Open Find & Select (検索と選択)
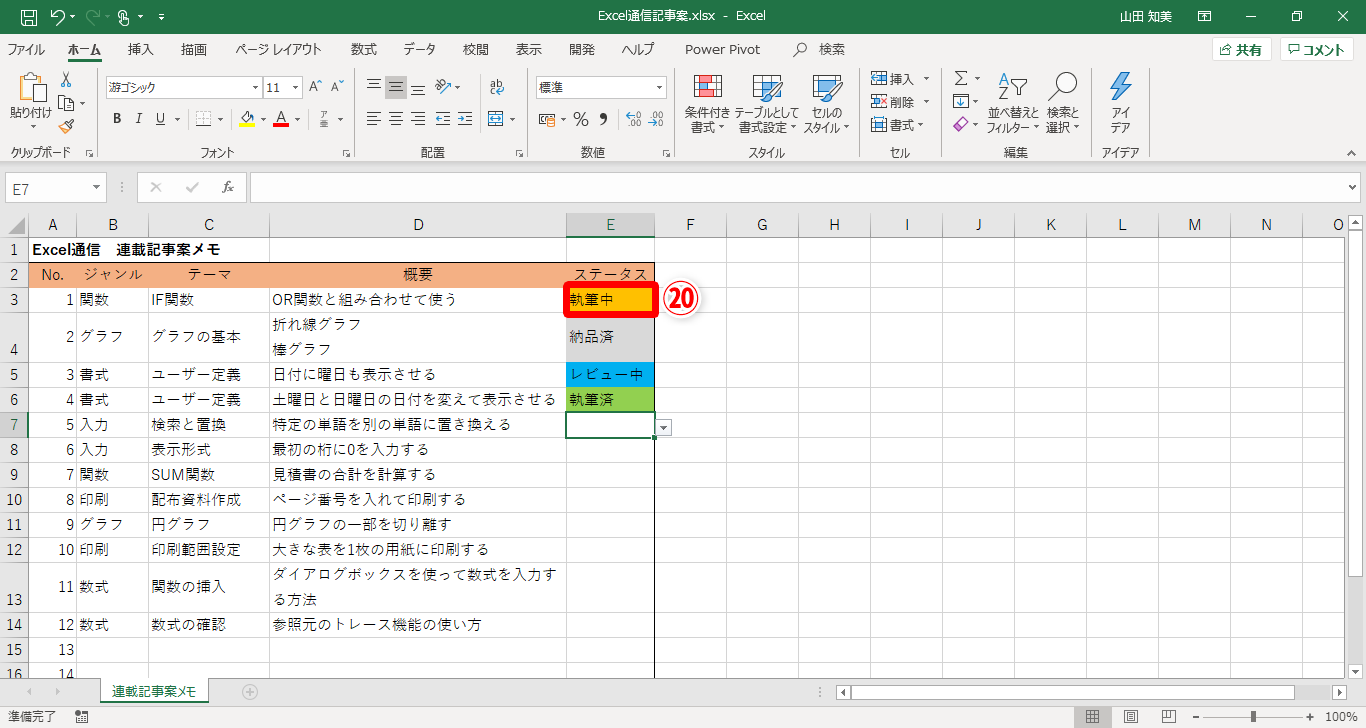Image resolution: width=1366 pixels, height=728 pixels. (x=1063, y=104)
